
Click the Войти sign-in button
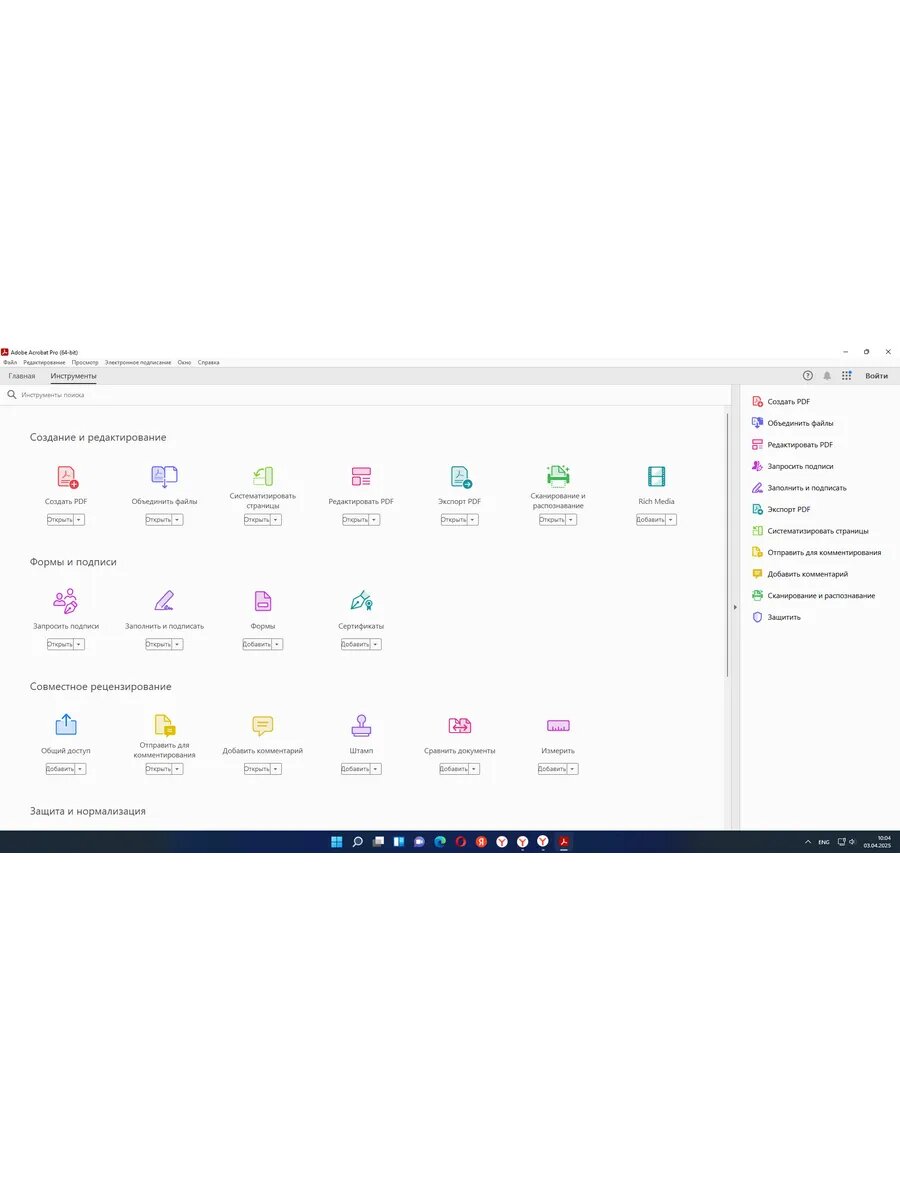coord(877,376)
